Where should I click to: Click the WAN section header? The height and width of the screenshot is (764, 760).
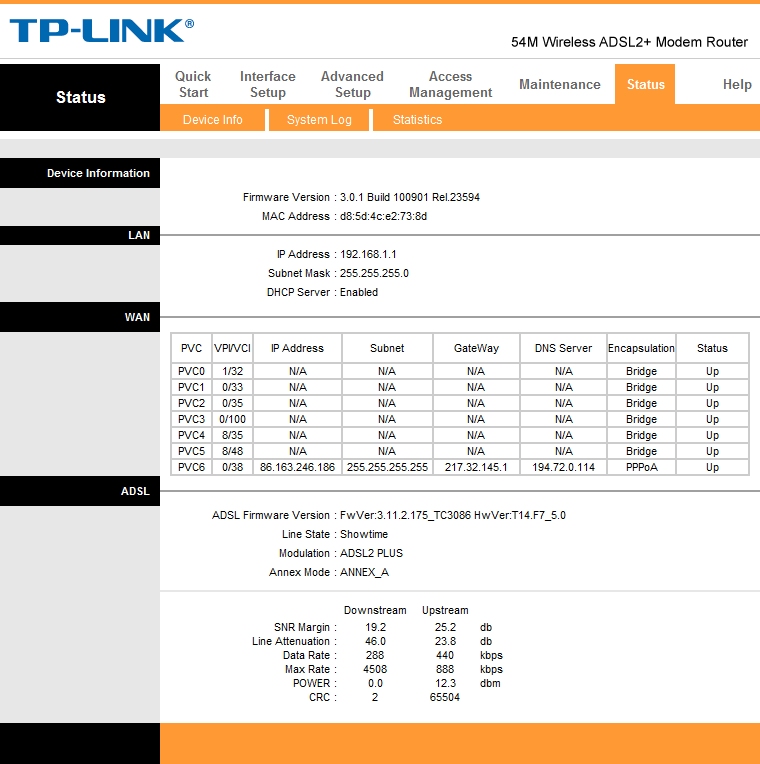tap(80, 317)
